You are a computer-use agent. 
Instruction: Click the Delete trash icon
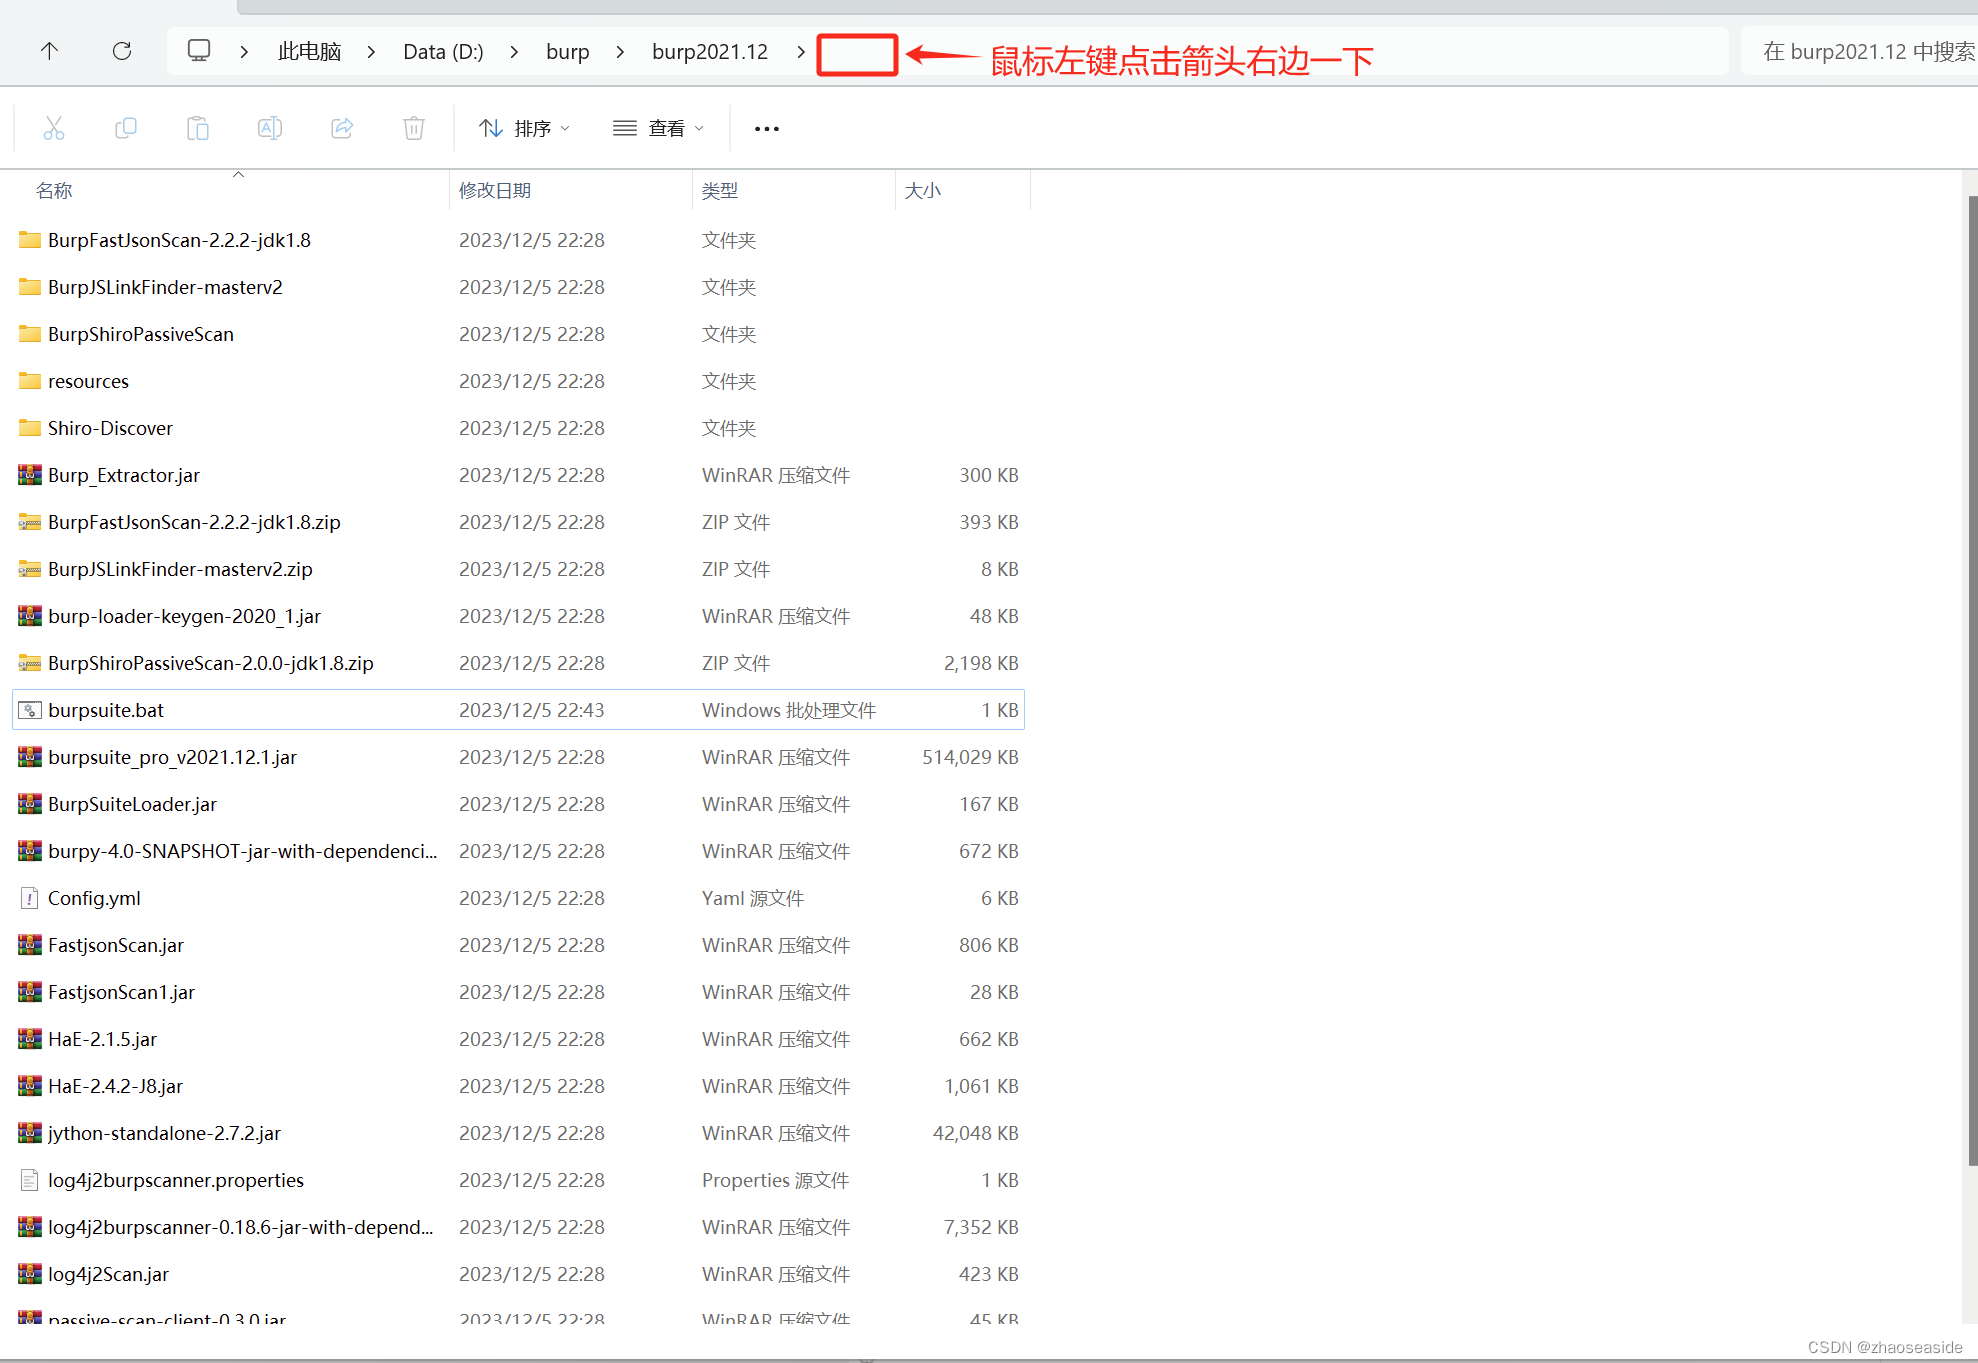pyautogui.click(x=414, y=128)
